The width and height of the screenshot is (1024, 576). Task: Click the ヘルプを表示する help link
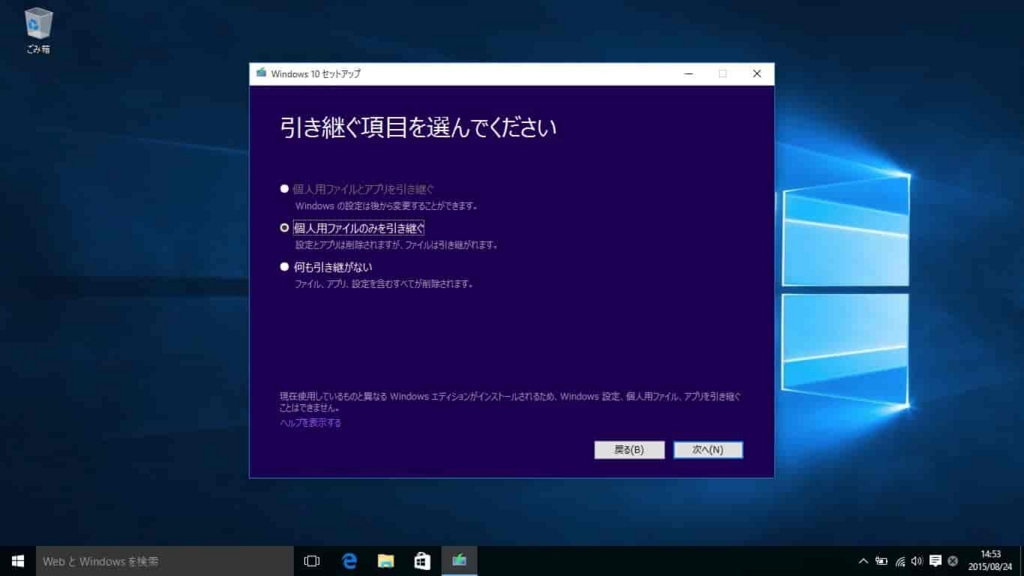pos(310,423)
